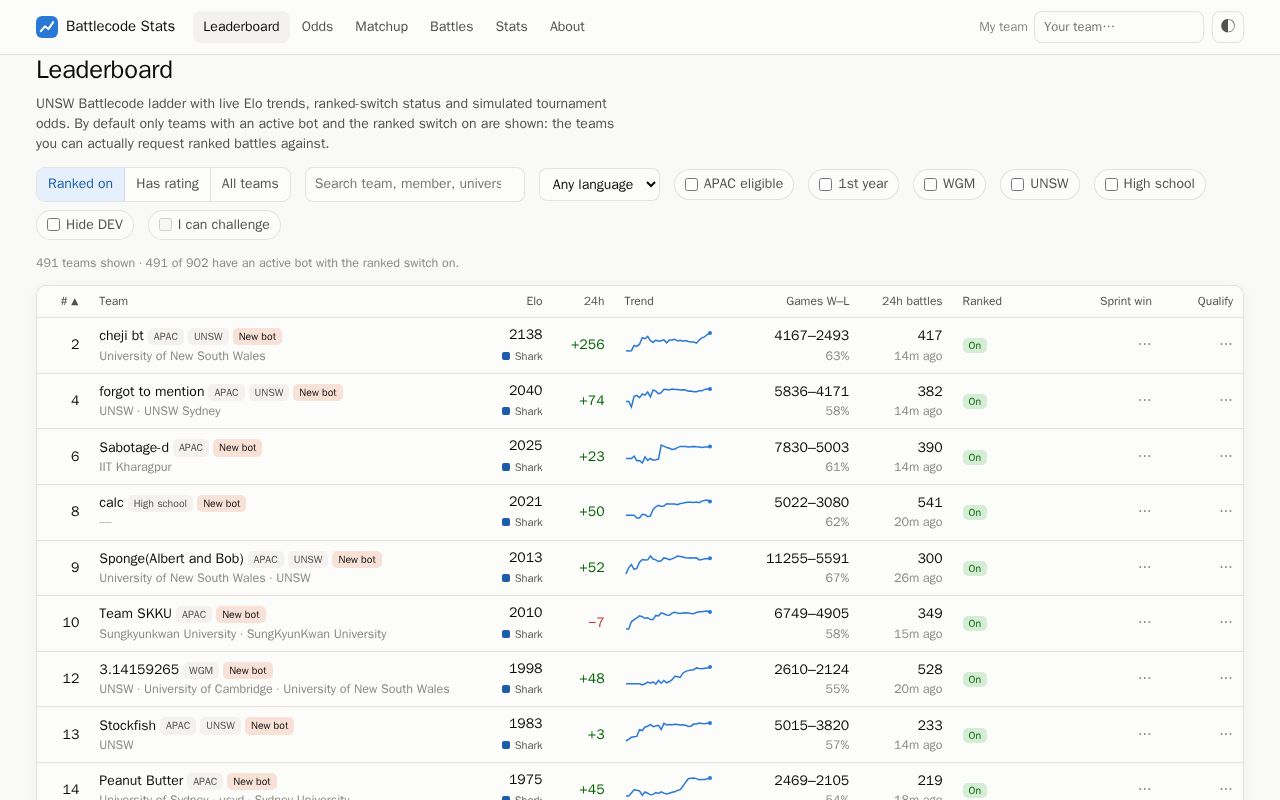Sort by the 24h change column
1280x800 pixels.
point(594,301)
